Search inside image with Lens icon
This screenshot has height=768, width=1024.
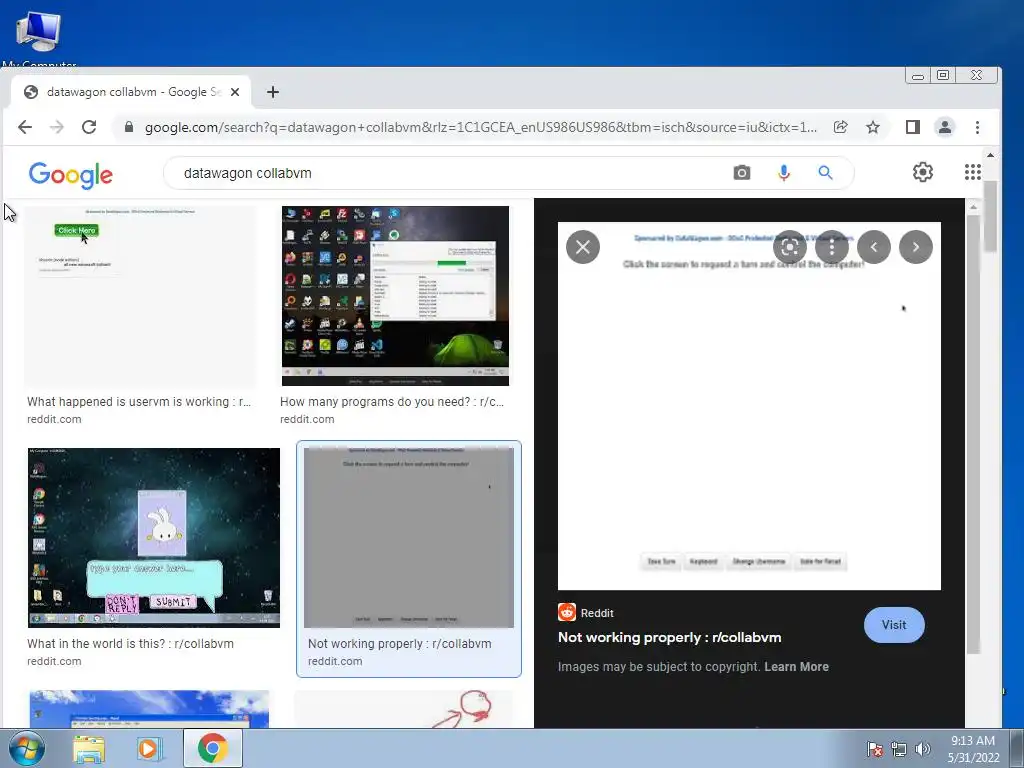(x=790, y=248)
